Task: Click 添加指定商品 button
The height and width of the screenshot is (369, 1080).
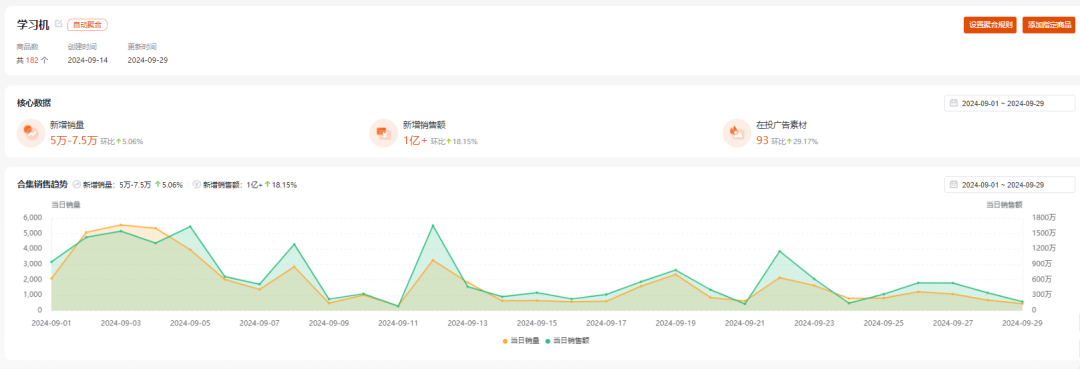Action: pyautogui.click(x=1049, y=25)
